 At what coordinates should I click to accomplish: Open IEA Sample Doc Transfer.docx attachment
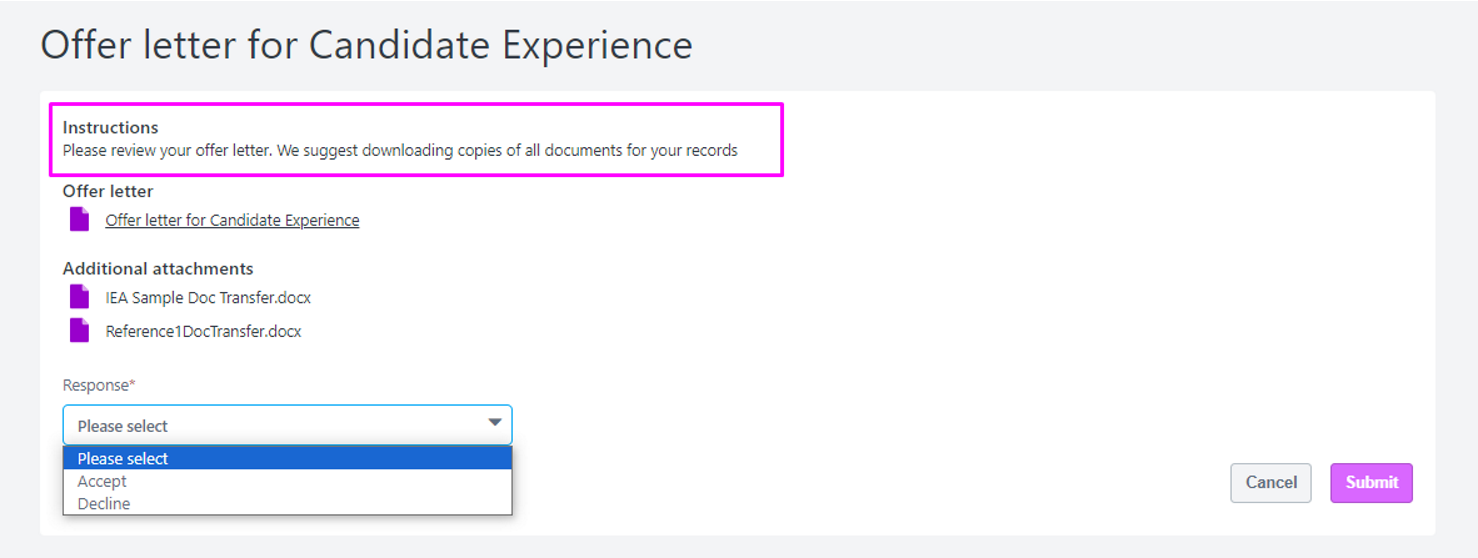pyautogui.click(x=208, y=298)
